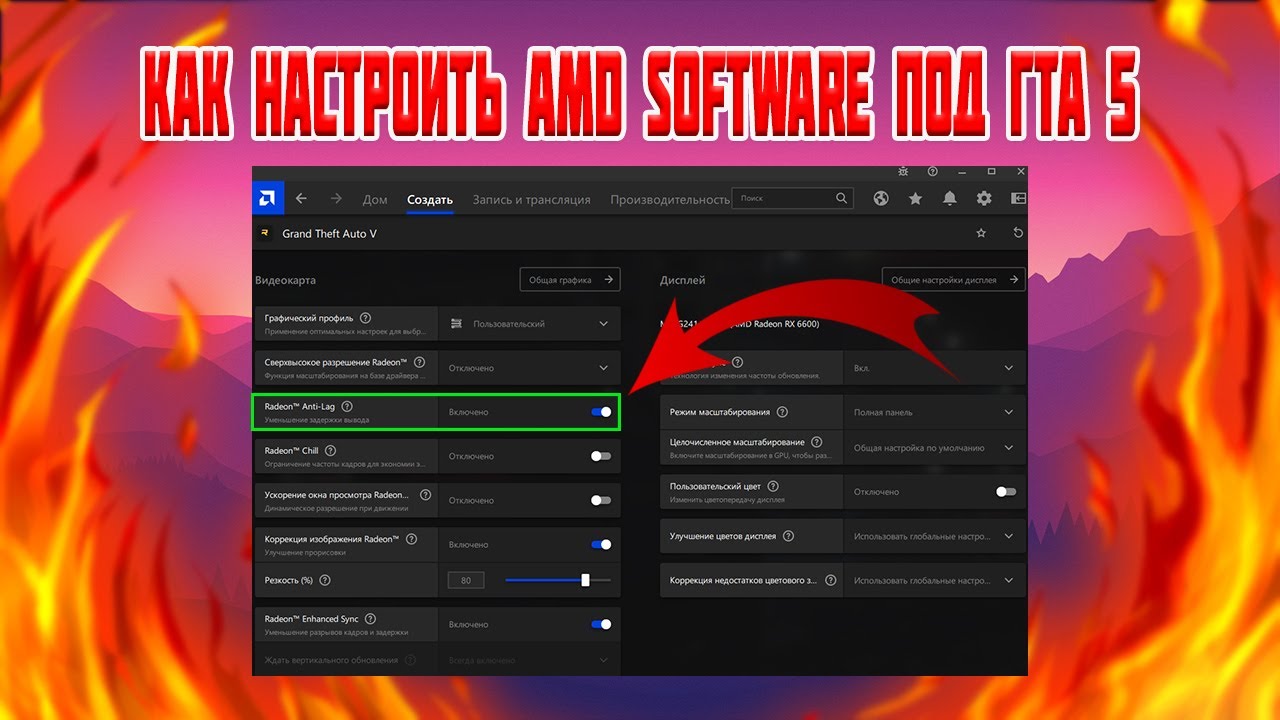Enable Ускорение окна просмотра Radeon toggle

coord(601,500)
